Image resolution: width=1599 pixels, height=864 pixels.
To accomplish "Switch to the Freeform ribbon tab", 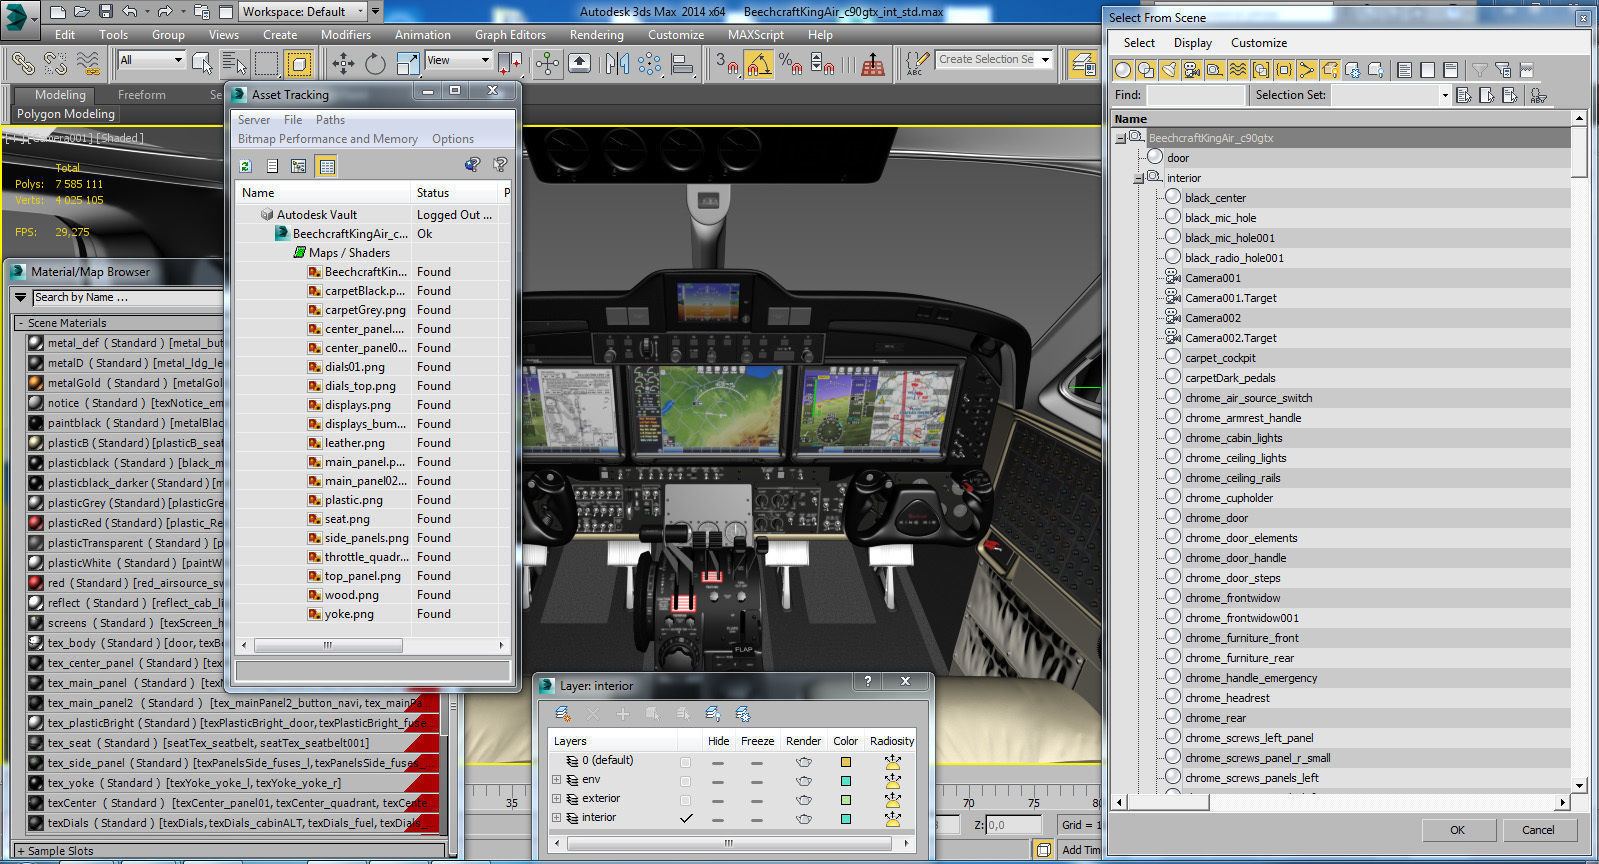I will tap(142, 95).
